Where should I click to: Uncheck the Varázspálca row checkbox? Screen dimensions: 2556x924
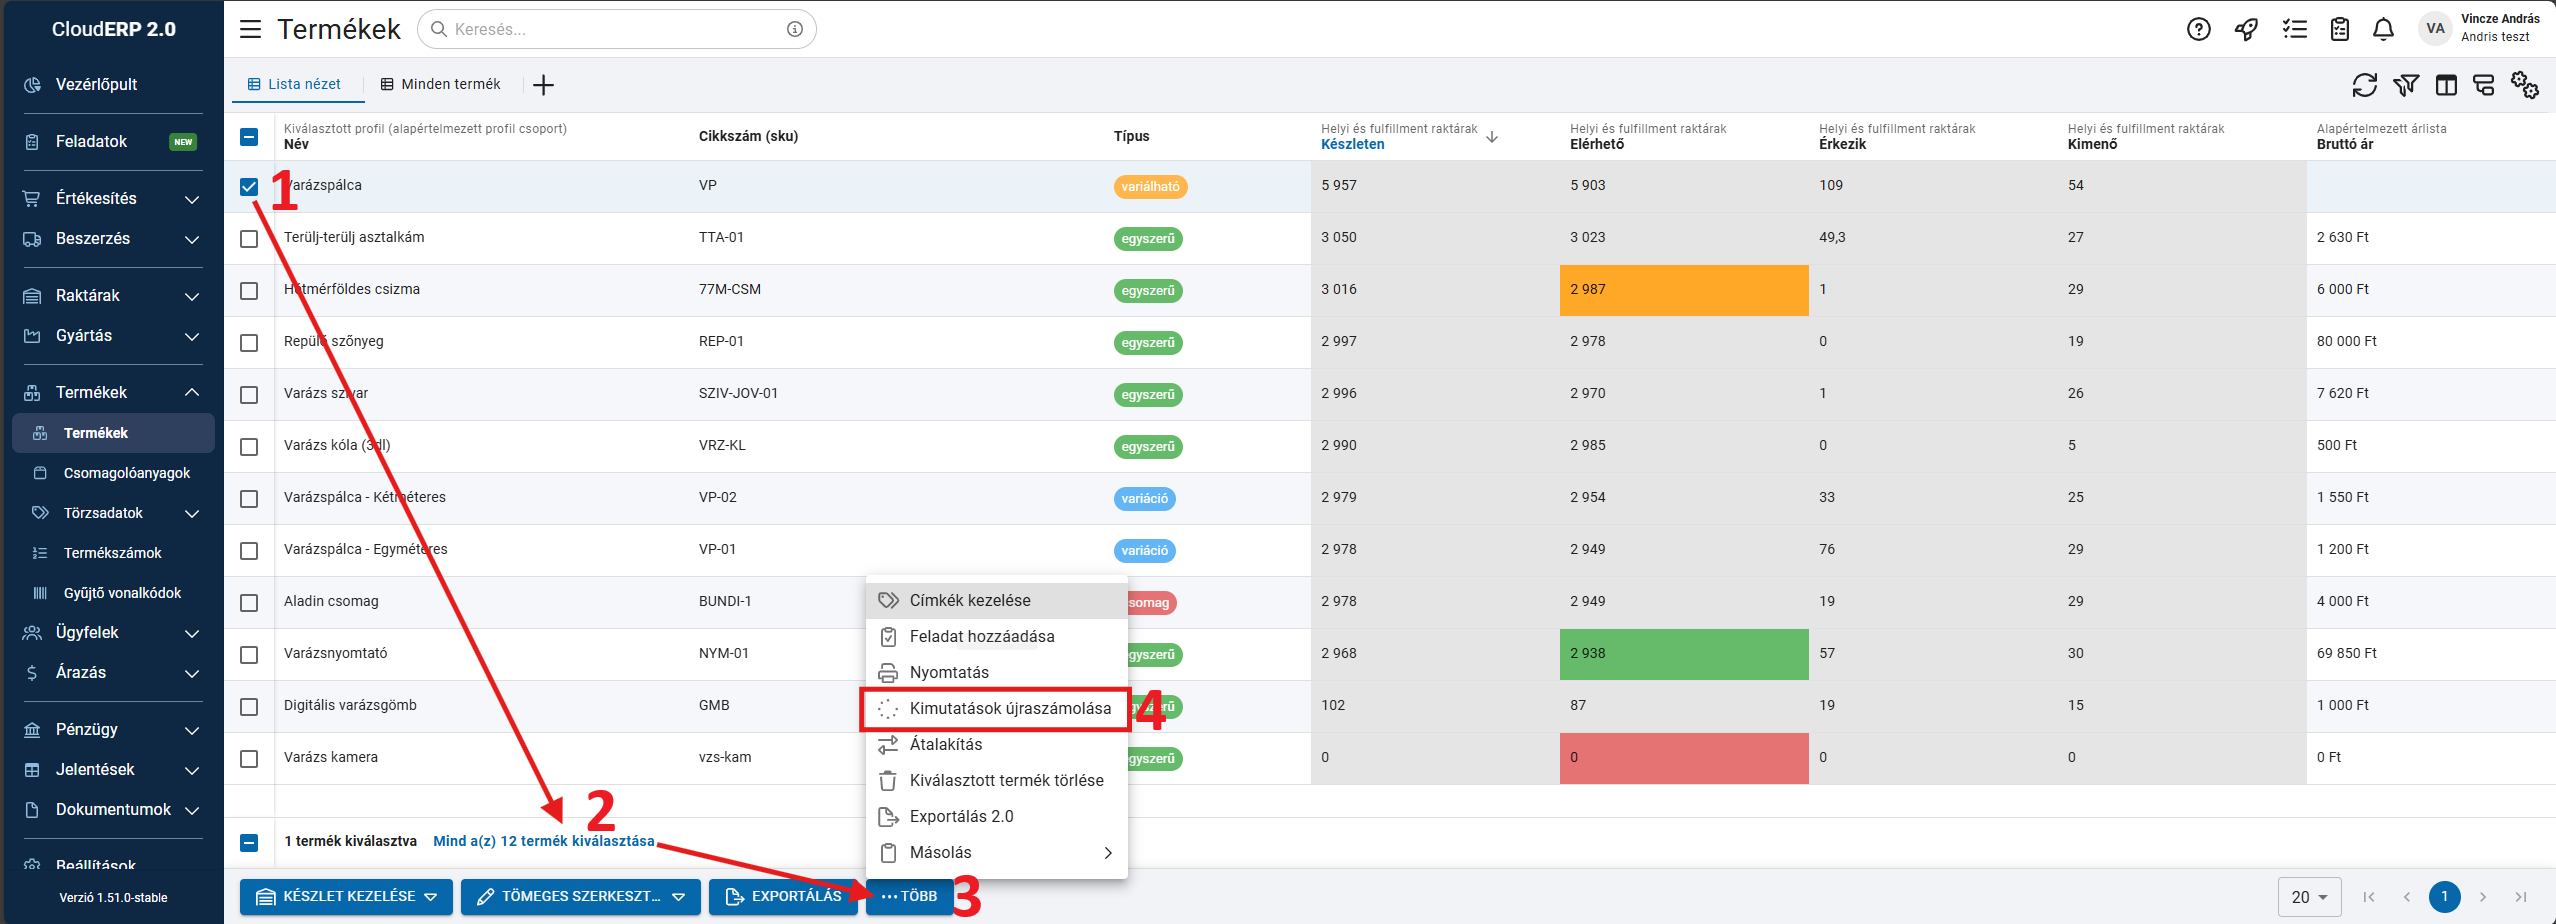(249, 187)
